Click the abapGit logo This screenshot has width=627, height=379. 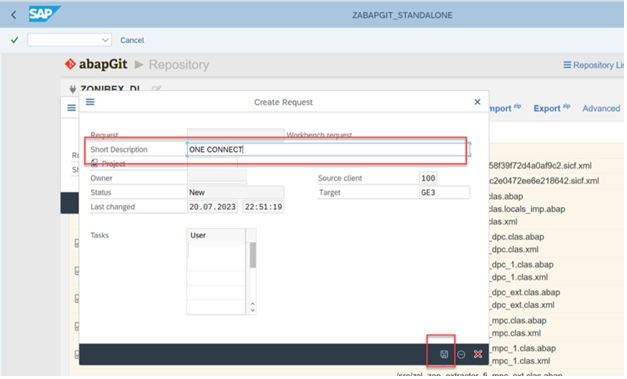tap(96, 64)
